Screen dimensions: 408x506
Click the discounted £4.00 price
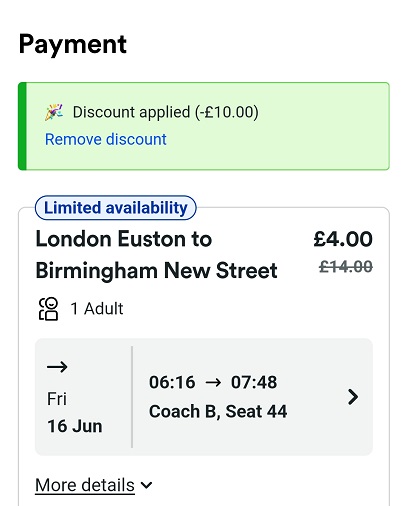pos(343,239)
